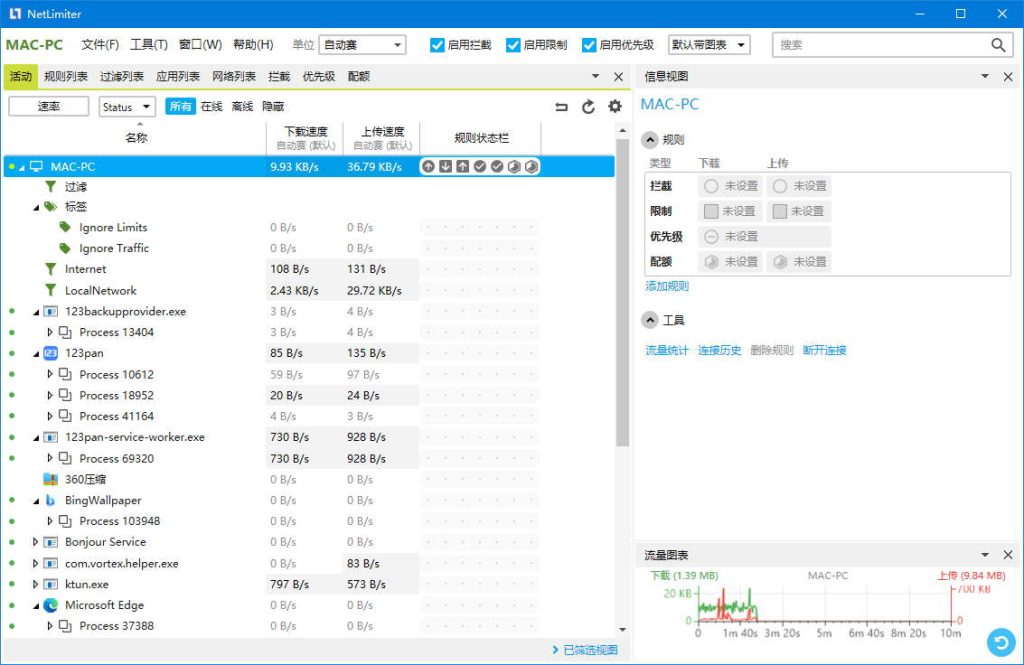Expand the Process 10612 node
This screenshot has height=665, width=1024.
click(x=50, y=374)
